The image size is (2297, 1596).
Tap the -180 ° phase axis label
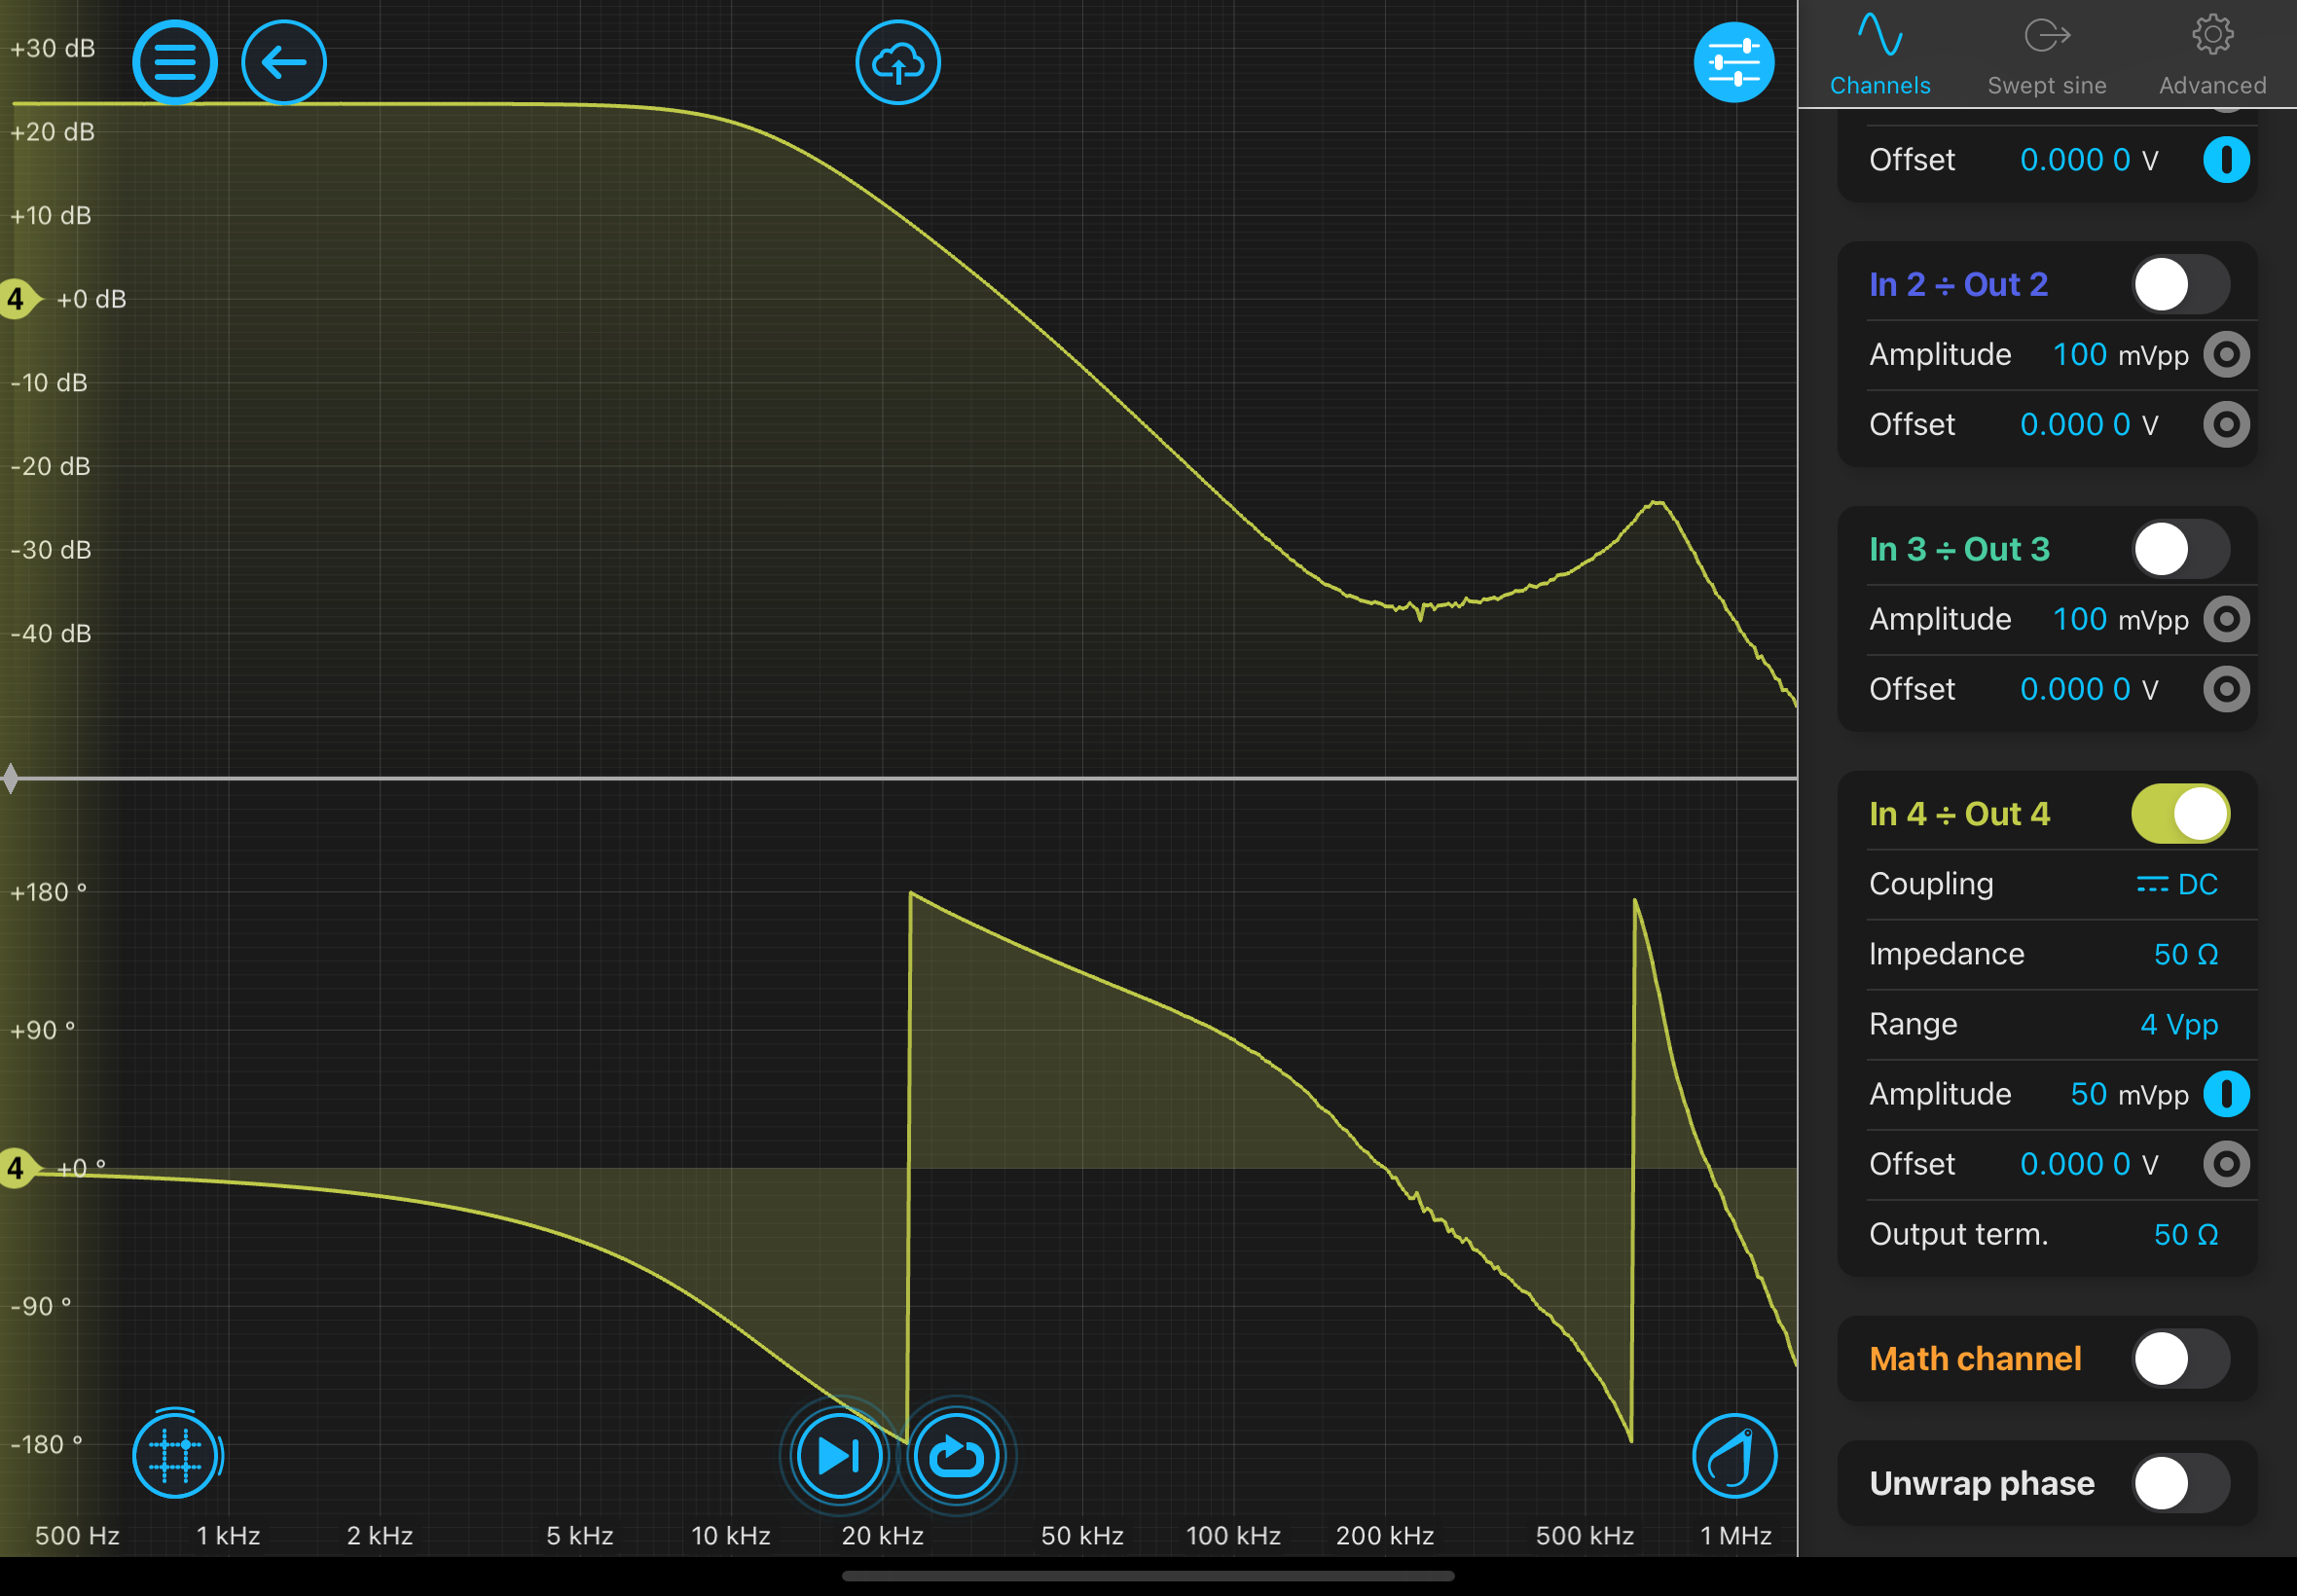[46, 1444]
